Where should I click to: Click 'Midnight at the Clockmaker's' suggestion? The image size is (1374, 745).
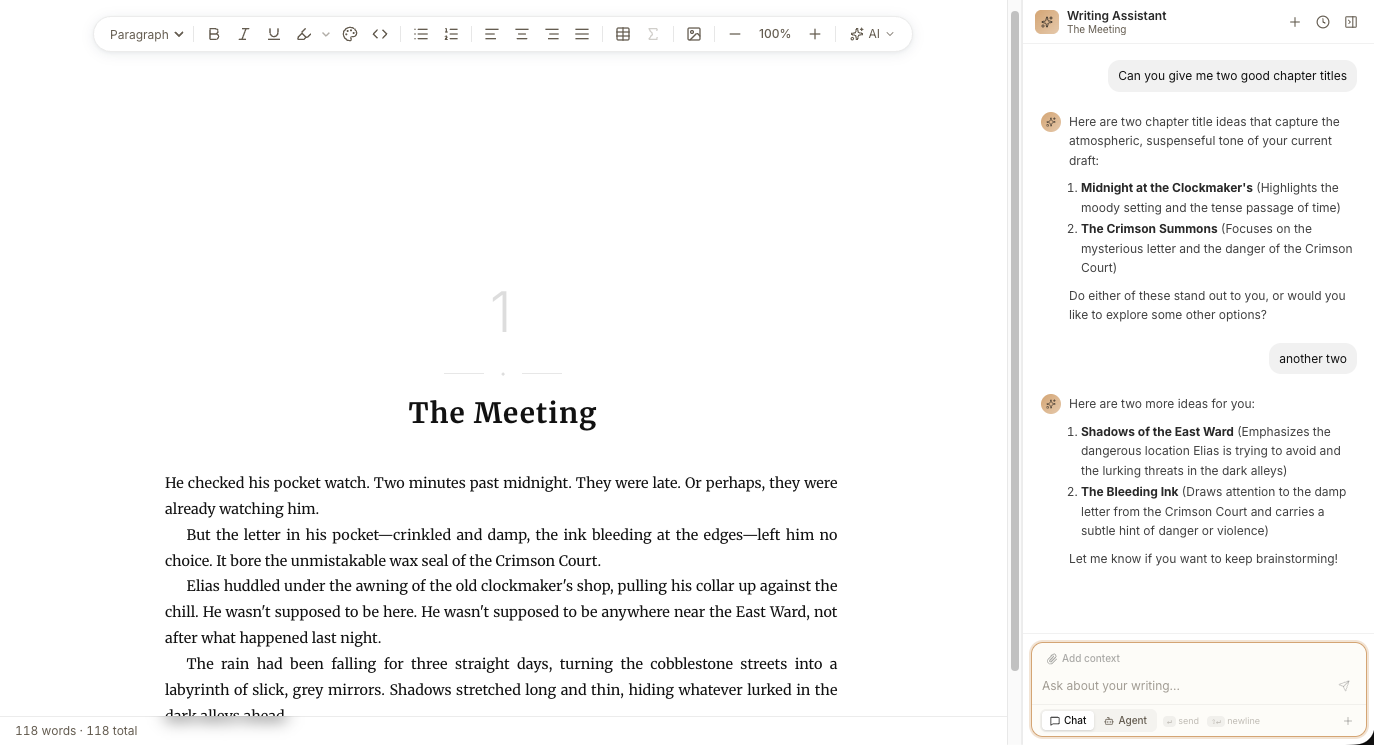(1166, 188)
